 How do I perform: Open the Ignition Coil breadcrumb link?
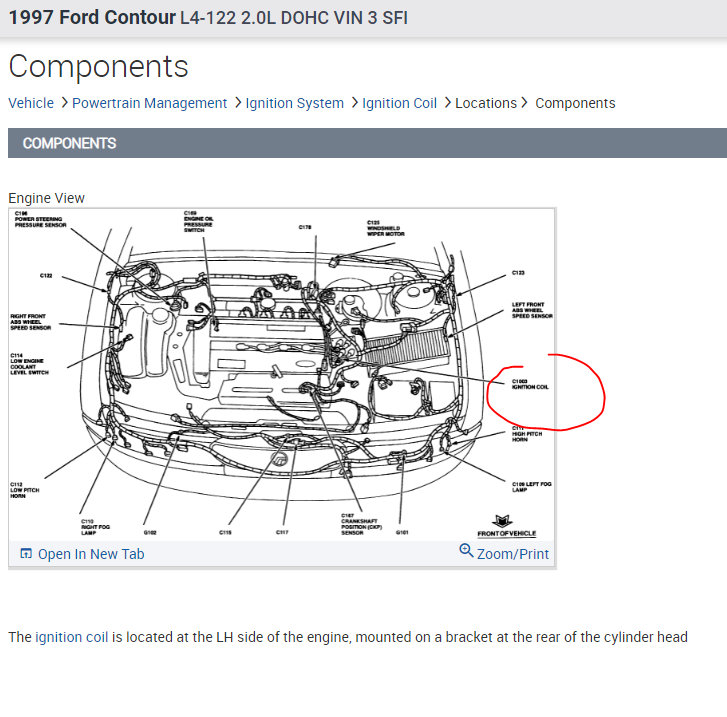(399, 103)
